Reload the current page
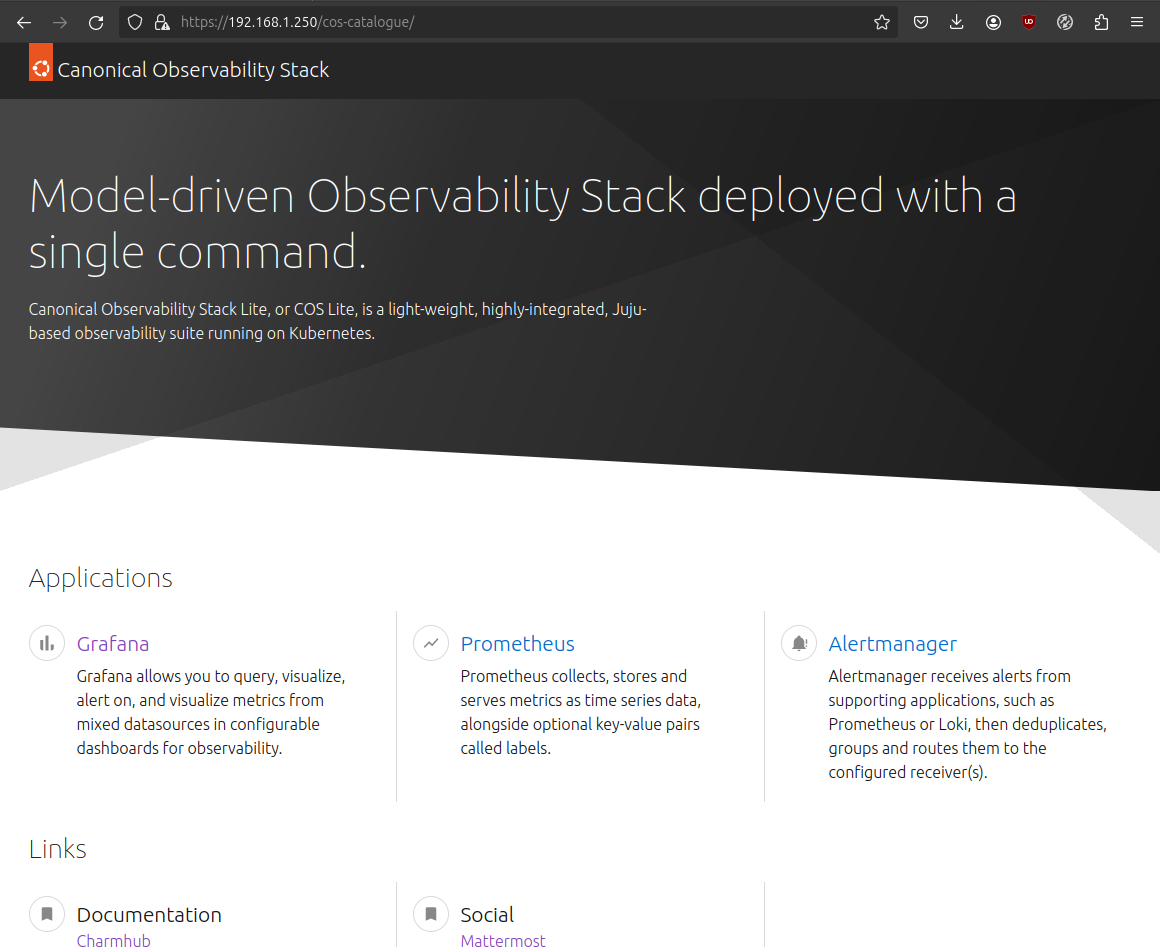 coord(96,22)
